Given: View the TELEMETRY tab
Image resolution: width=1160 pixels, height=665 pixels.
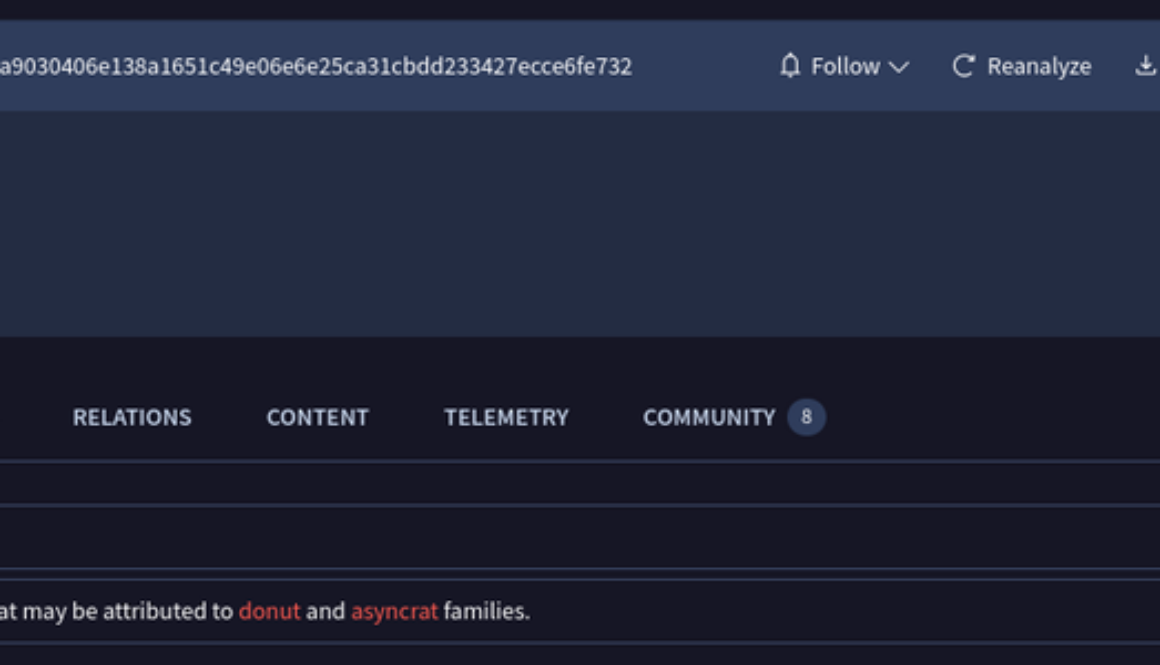Looking at the screenshot, I should 507,417.
